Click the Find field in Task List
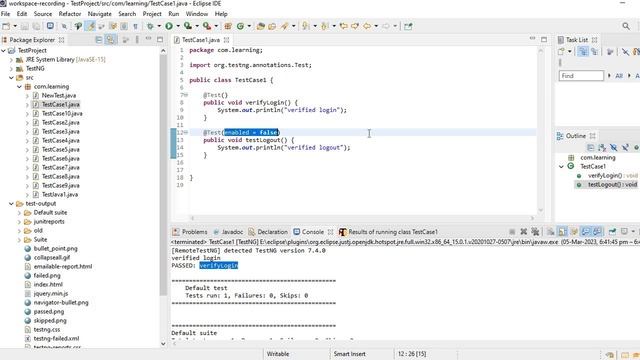This screenshot has width=640, height=360. coord(581,76)
